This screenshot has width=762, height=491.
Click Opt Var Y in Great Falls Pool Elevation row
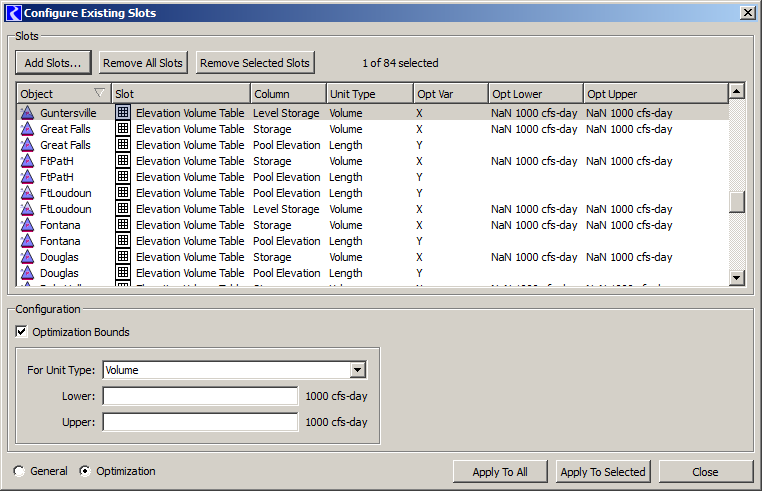click(419, 145)
